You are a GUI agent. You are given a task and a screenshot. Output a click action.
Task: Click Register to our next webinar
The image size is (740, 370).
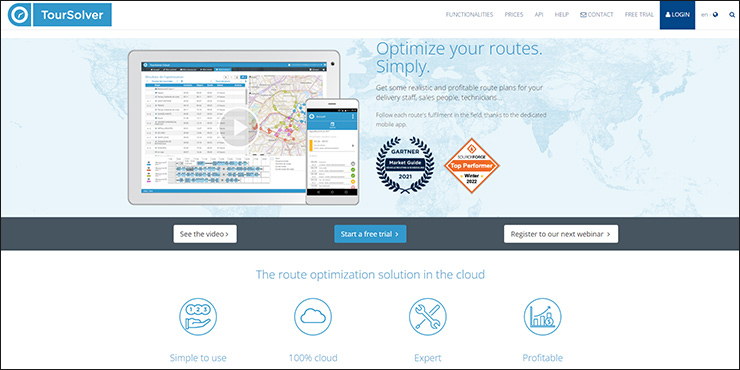[x=561, y=234]
